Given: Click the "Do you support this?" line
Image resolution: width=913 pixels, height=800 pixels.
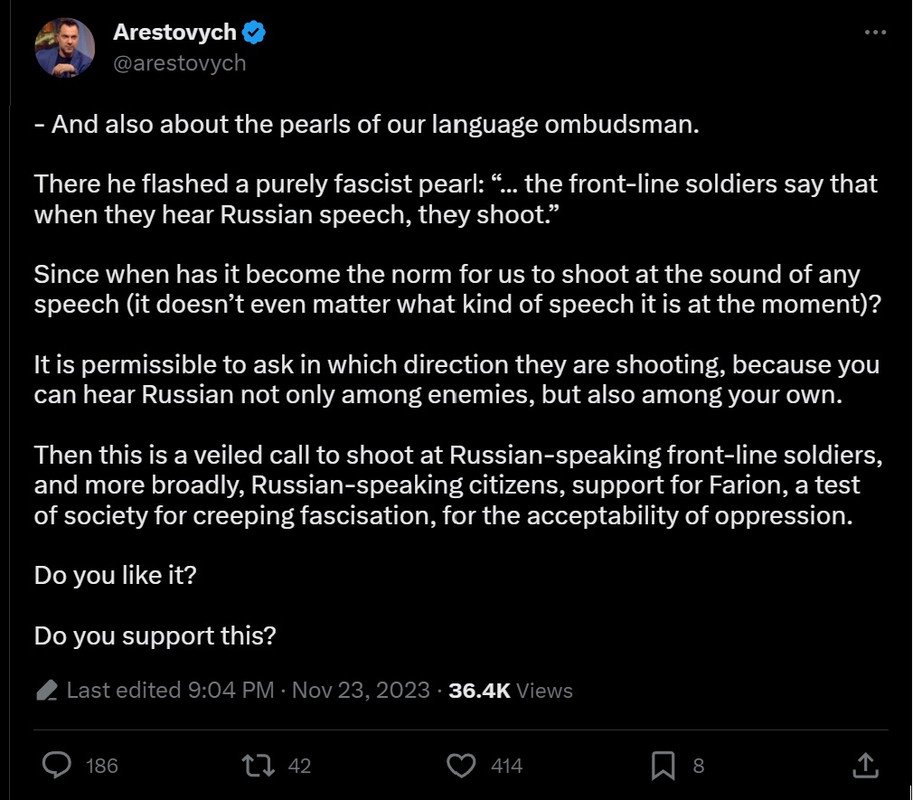Looking at the screenshot, I should pos(155,635).
